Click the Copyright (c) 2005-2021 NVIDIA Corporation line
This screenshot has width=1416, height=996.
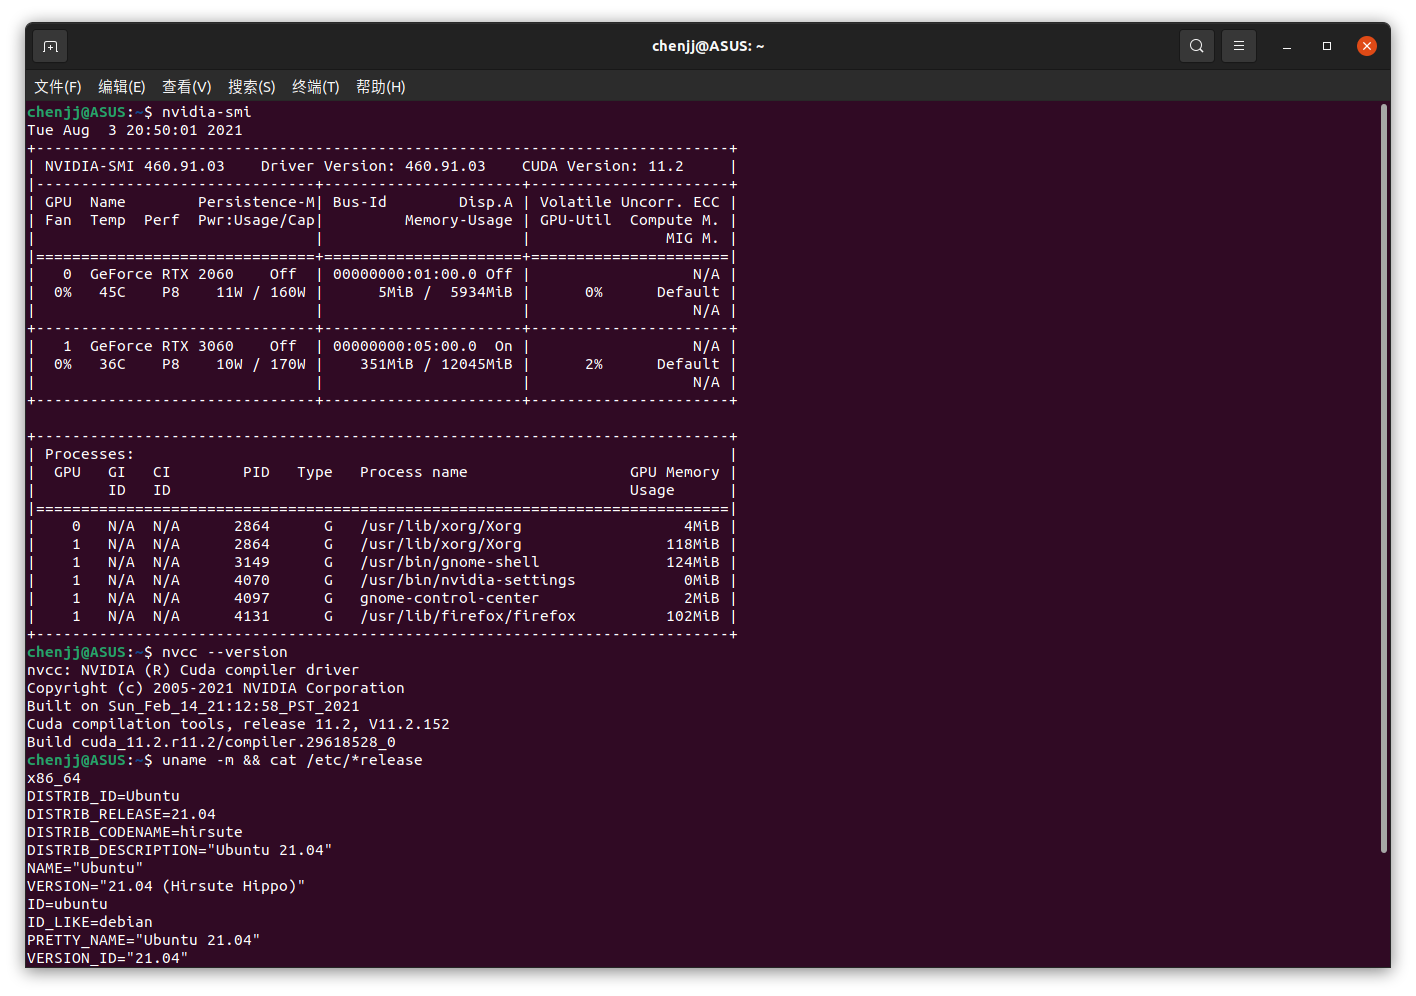click(216, 688)
